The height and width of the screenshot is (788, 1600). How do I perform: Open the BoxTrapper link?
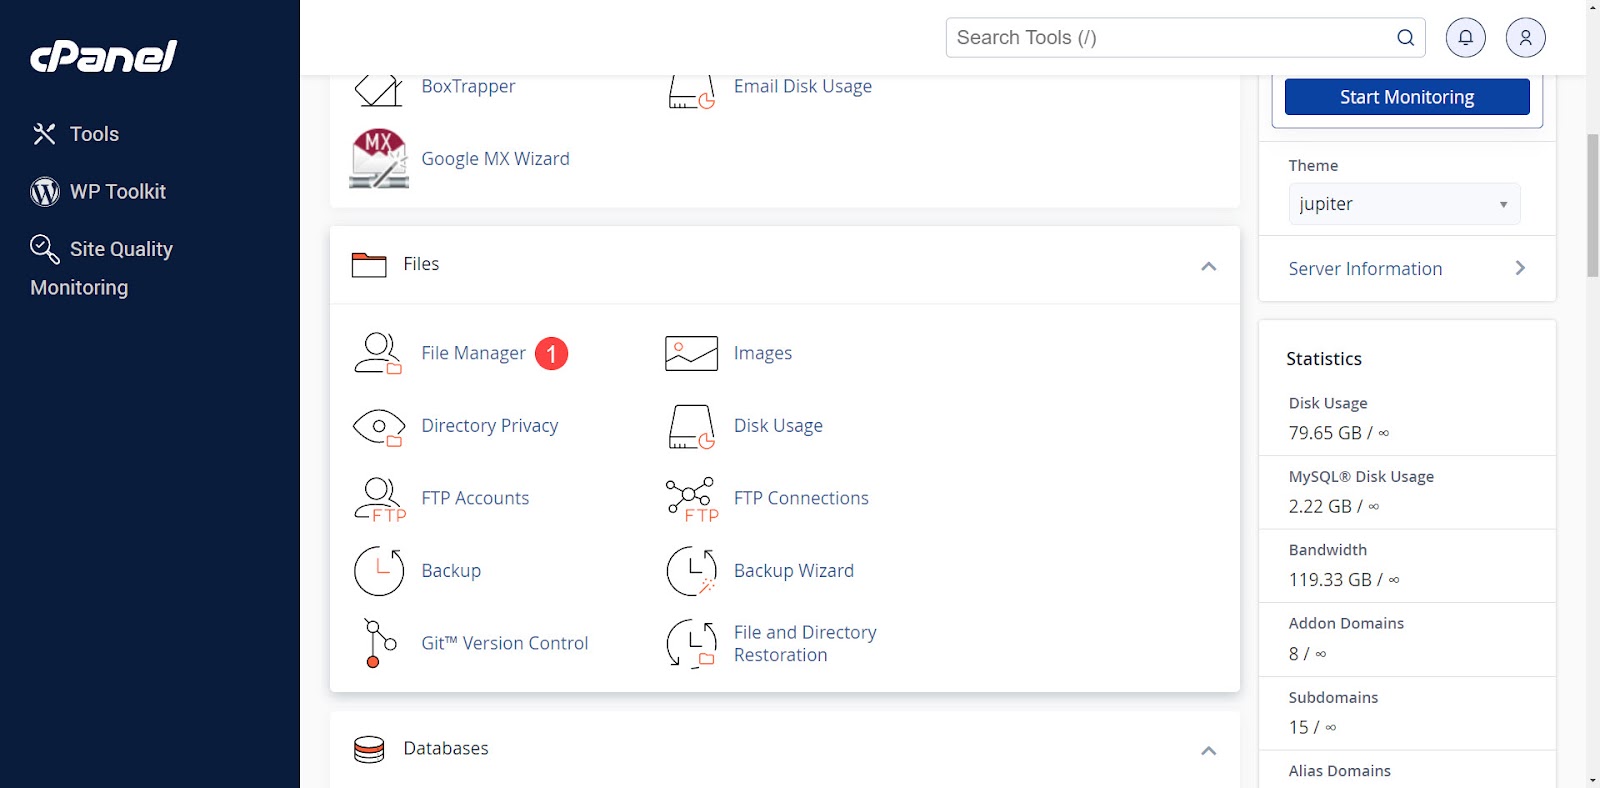coord(468,86)
